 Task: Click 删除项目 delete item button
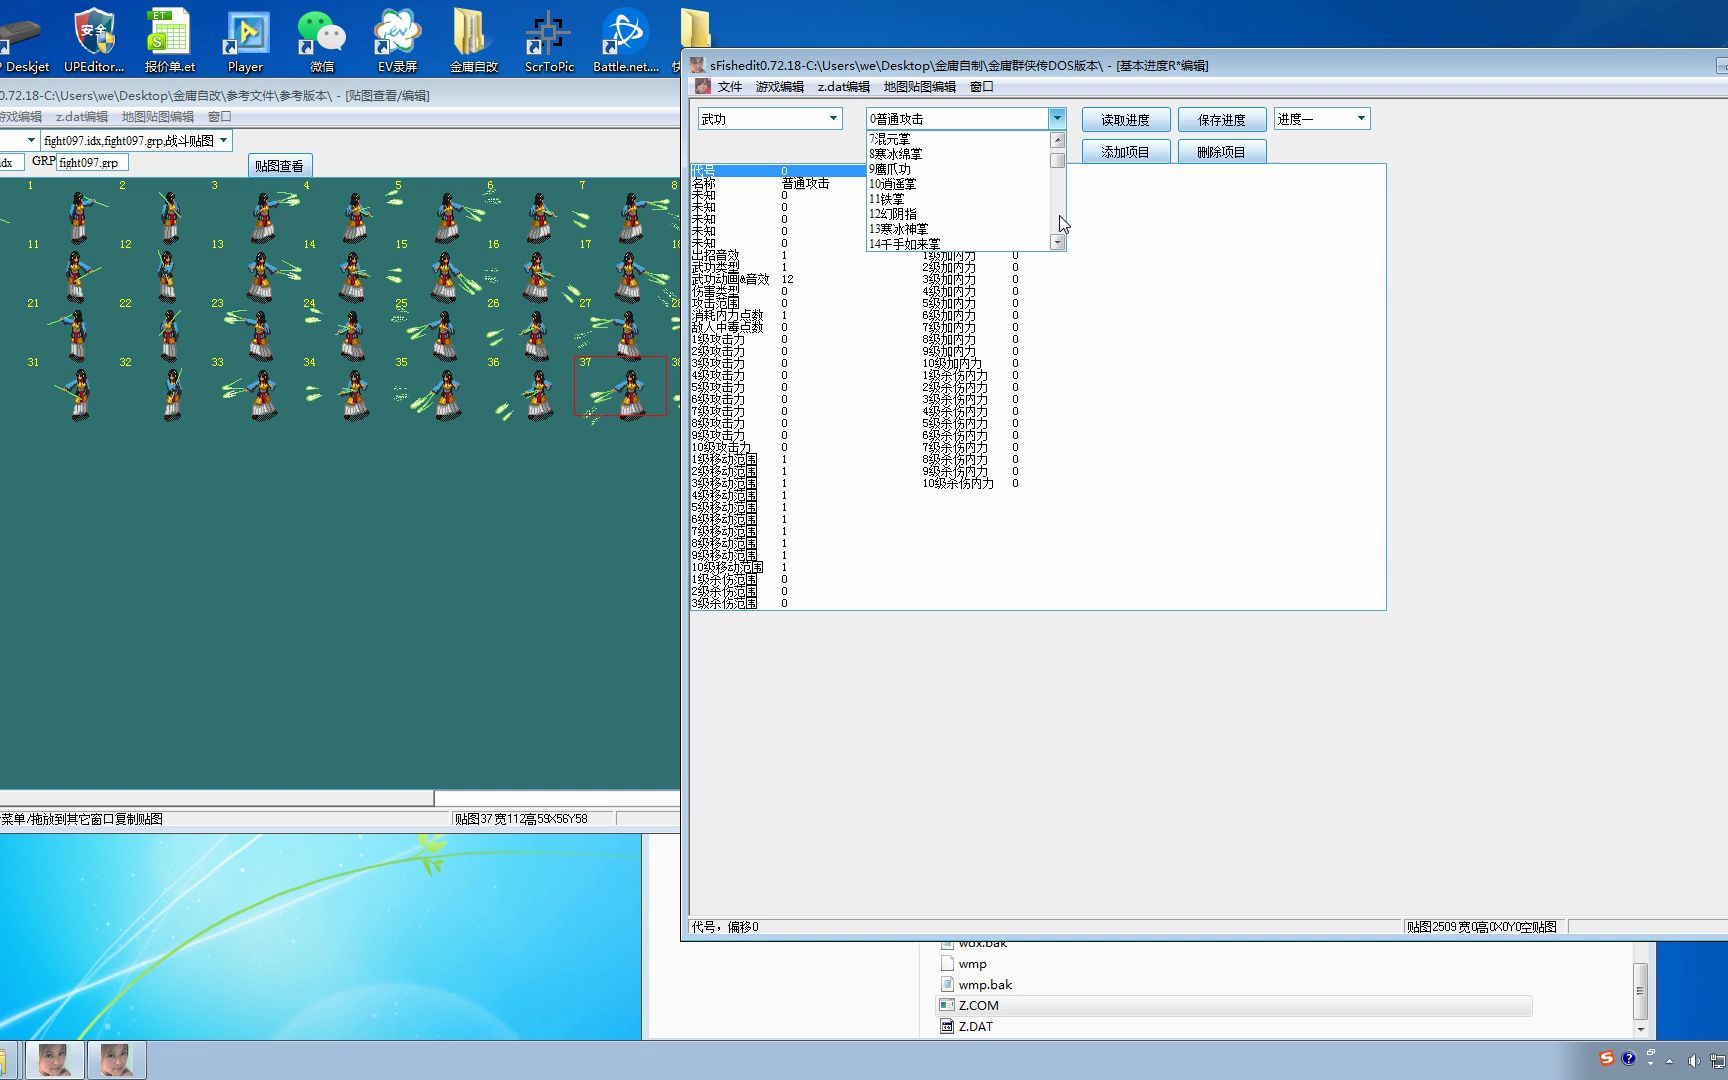click(x=1222, y=152)
